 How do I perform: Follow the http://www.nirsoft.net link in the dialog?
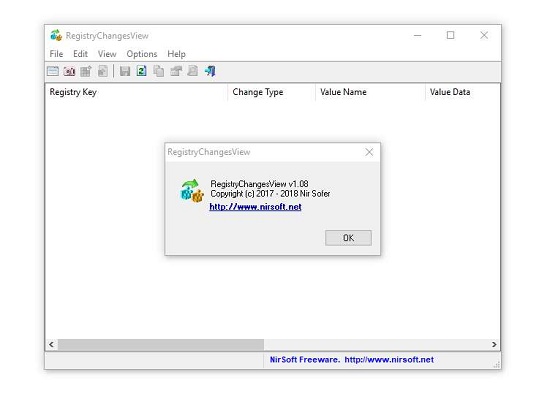[x=255, y=207]
